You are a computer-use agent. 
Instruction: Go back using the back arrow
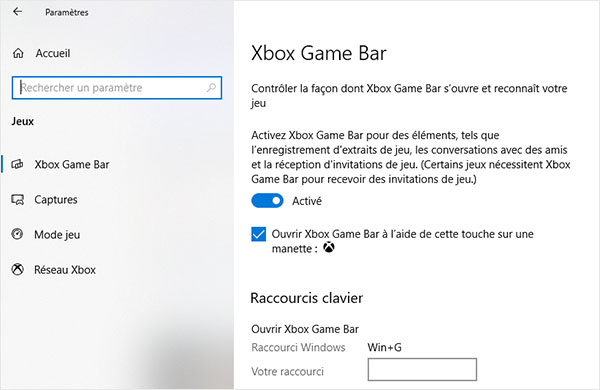click(x=18, y=12)
